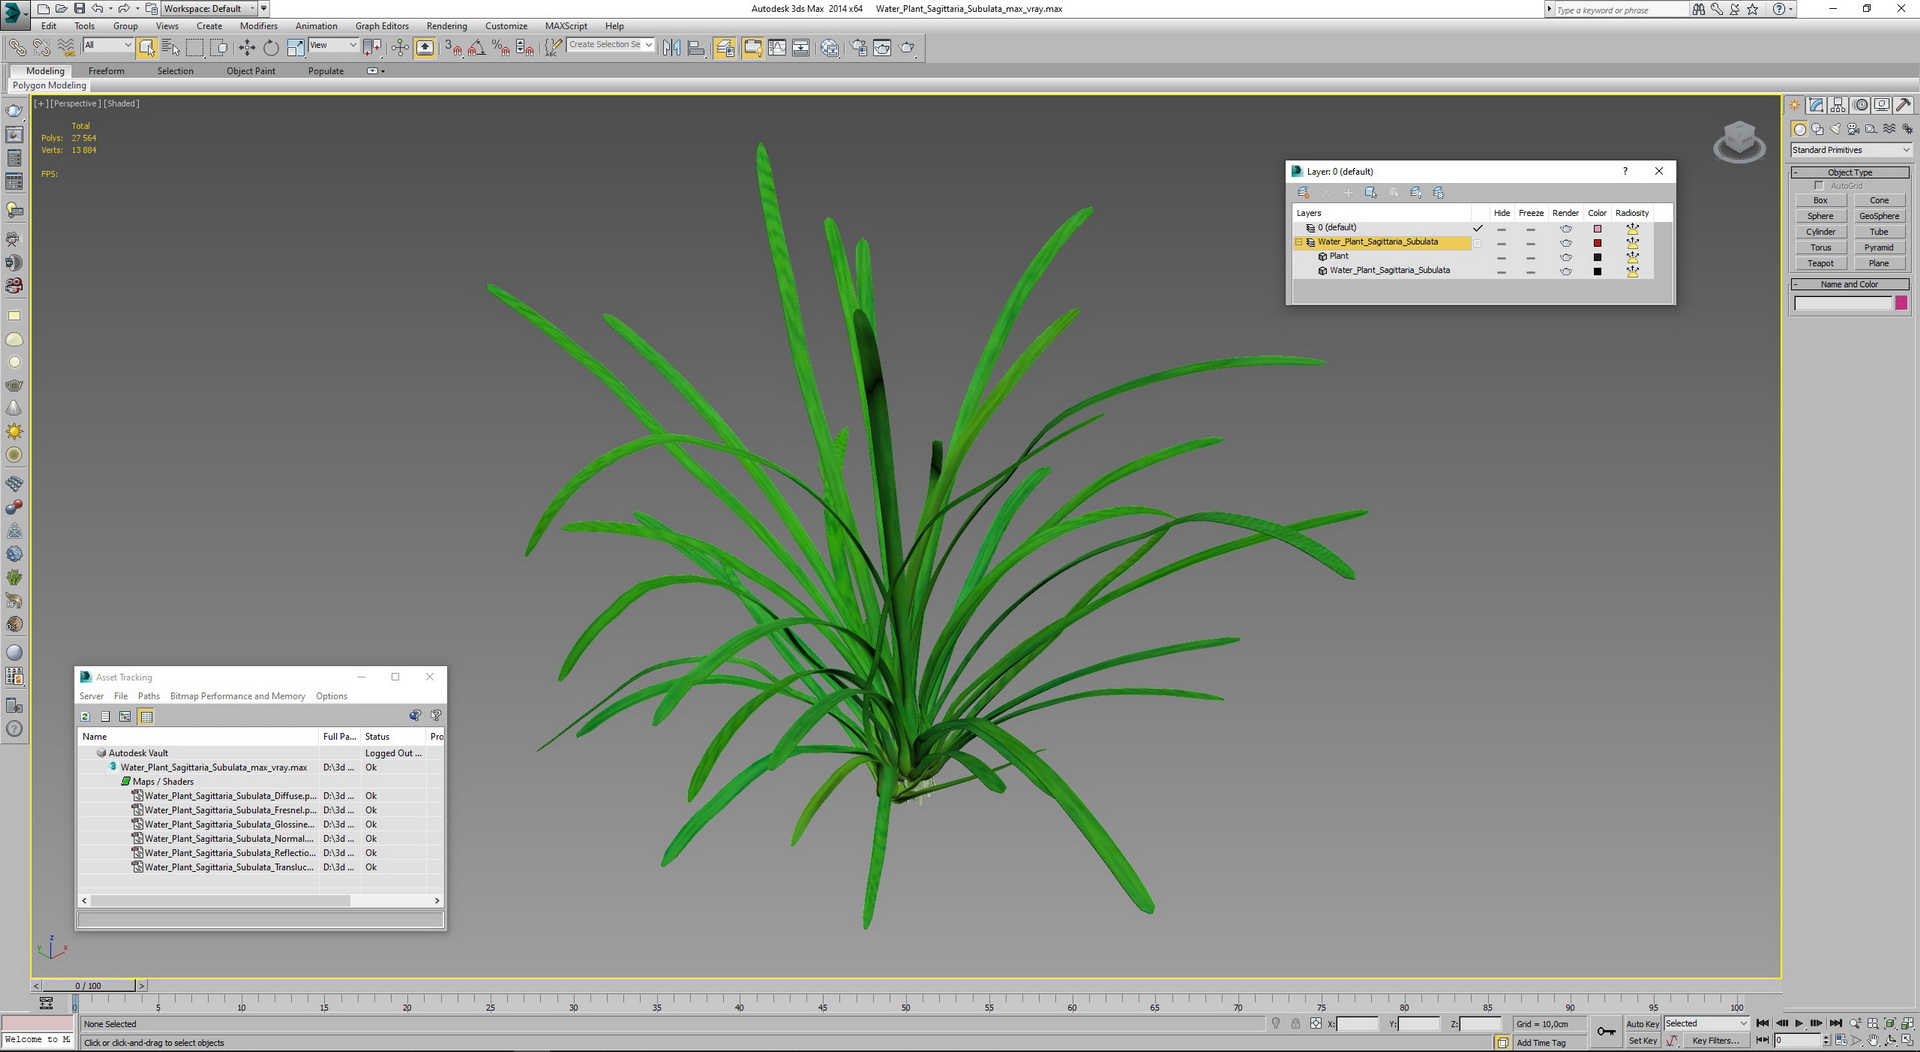This screenshot has height=1052, width=1920.
Task: Create a Teapot primitive button
Action: tap(1820, 263)
